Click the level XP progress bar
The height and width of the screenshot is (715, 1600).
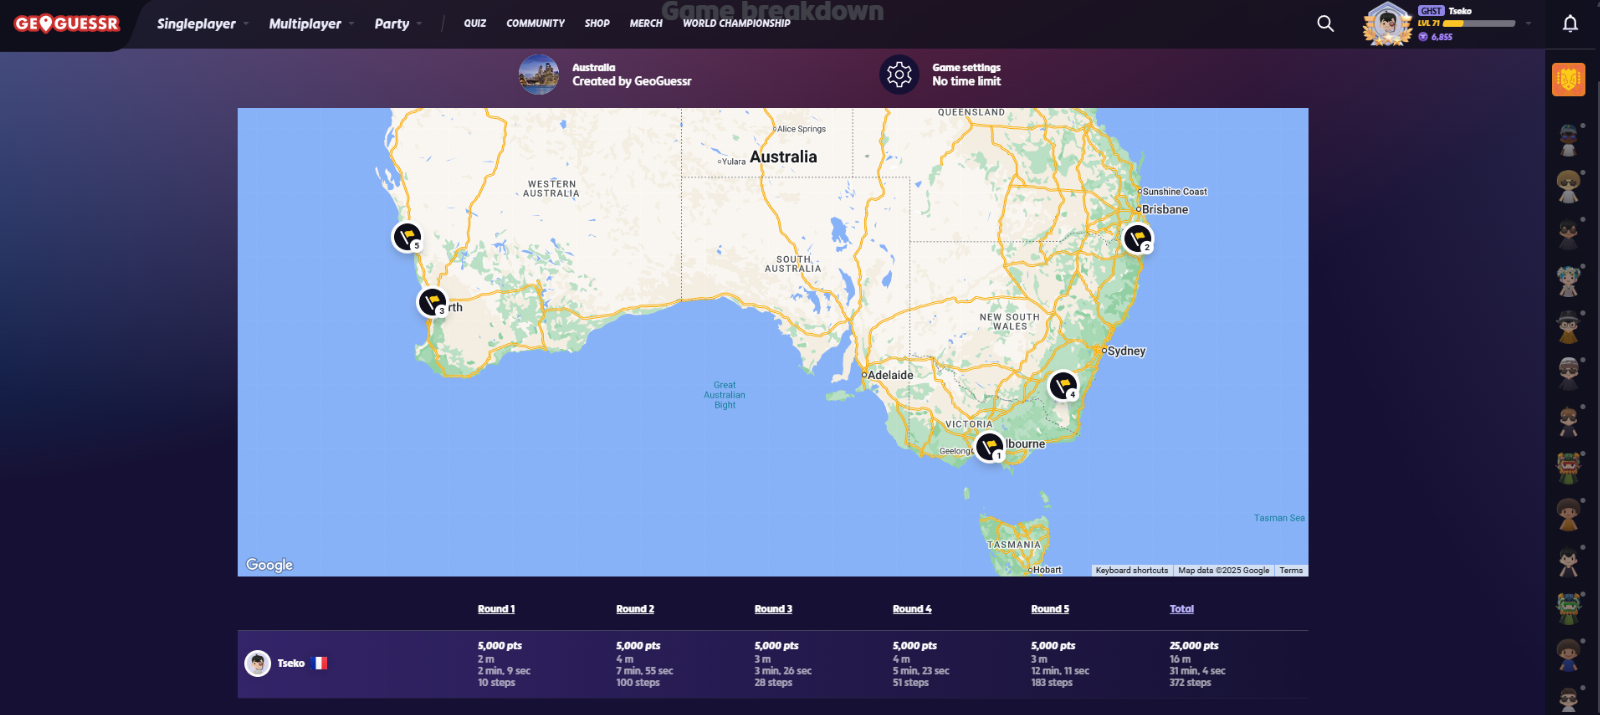[1479, 23]
